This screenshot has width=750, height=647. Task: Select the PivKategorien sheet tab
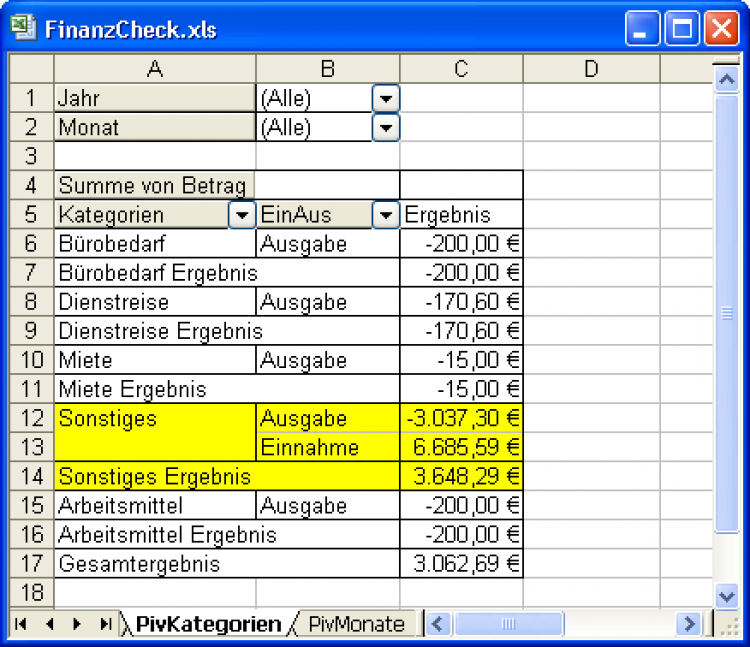pos(208,624)
